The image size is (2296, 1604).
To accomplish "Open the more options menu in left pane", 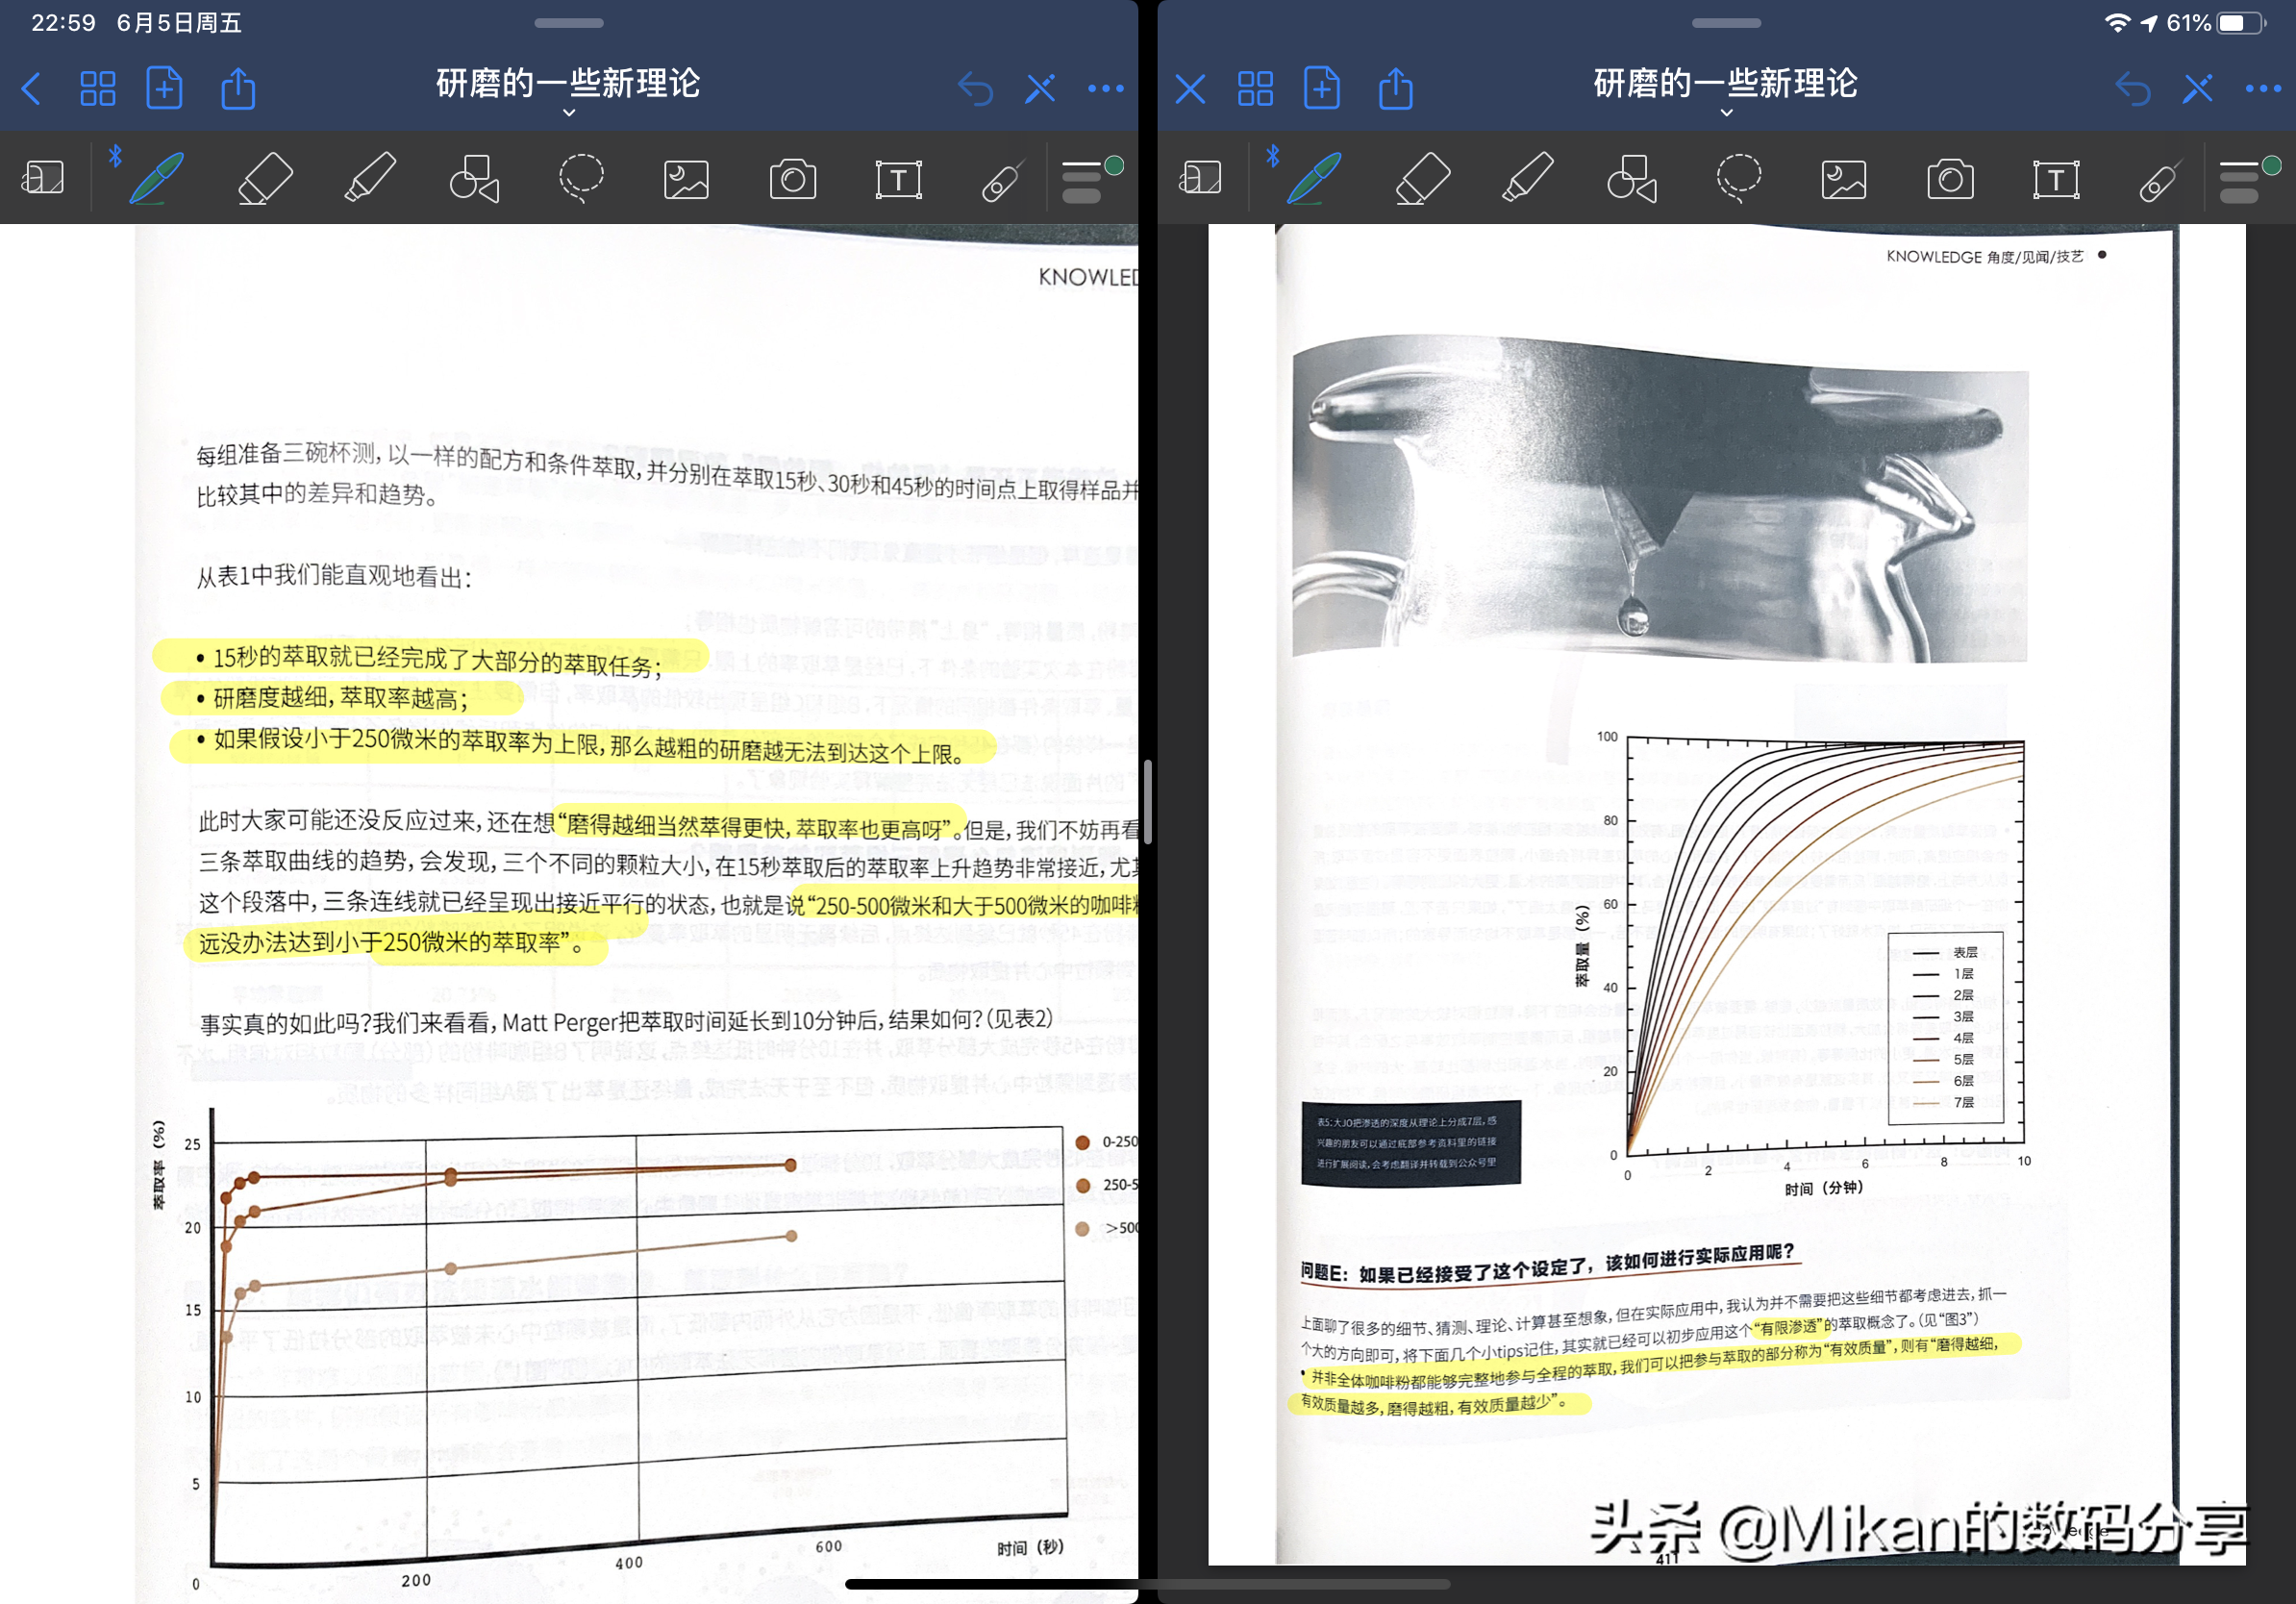I will click(x=1105, y=89).
